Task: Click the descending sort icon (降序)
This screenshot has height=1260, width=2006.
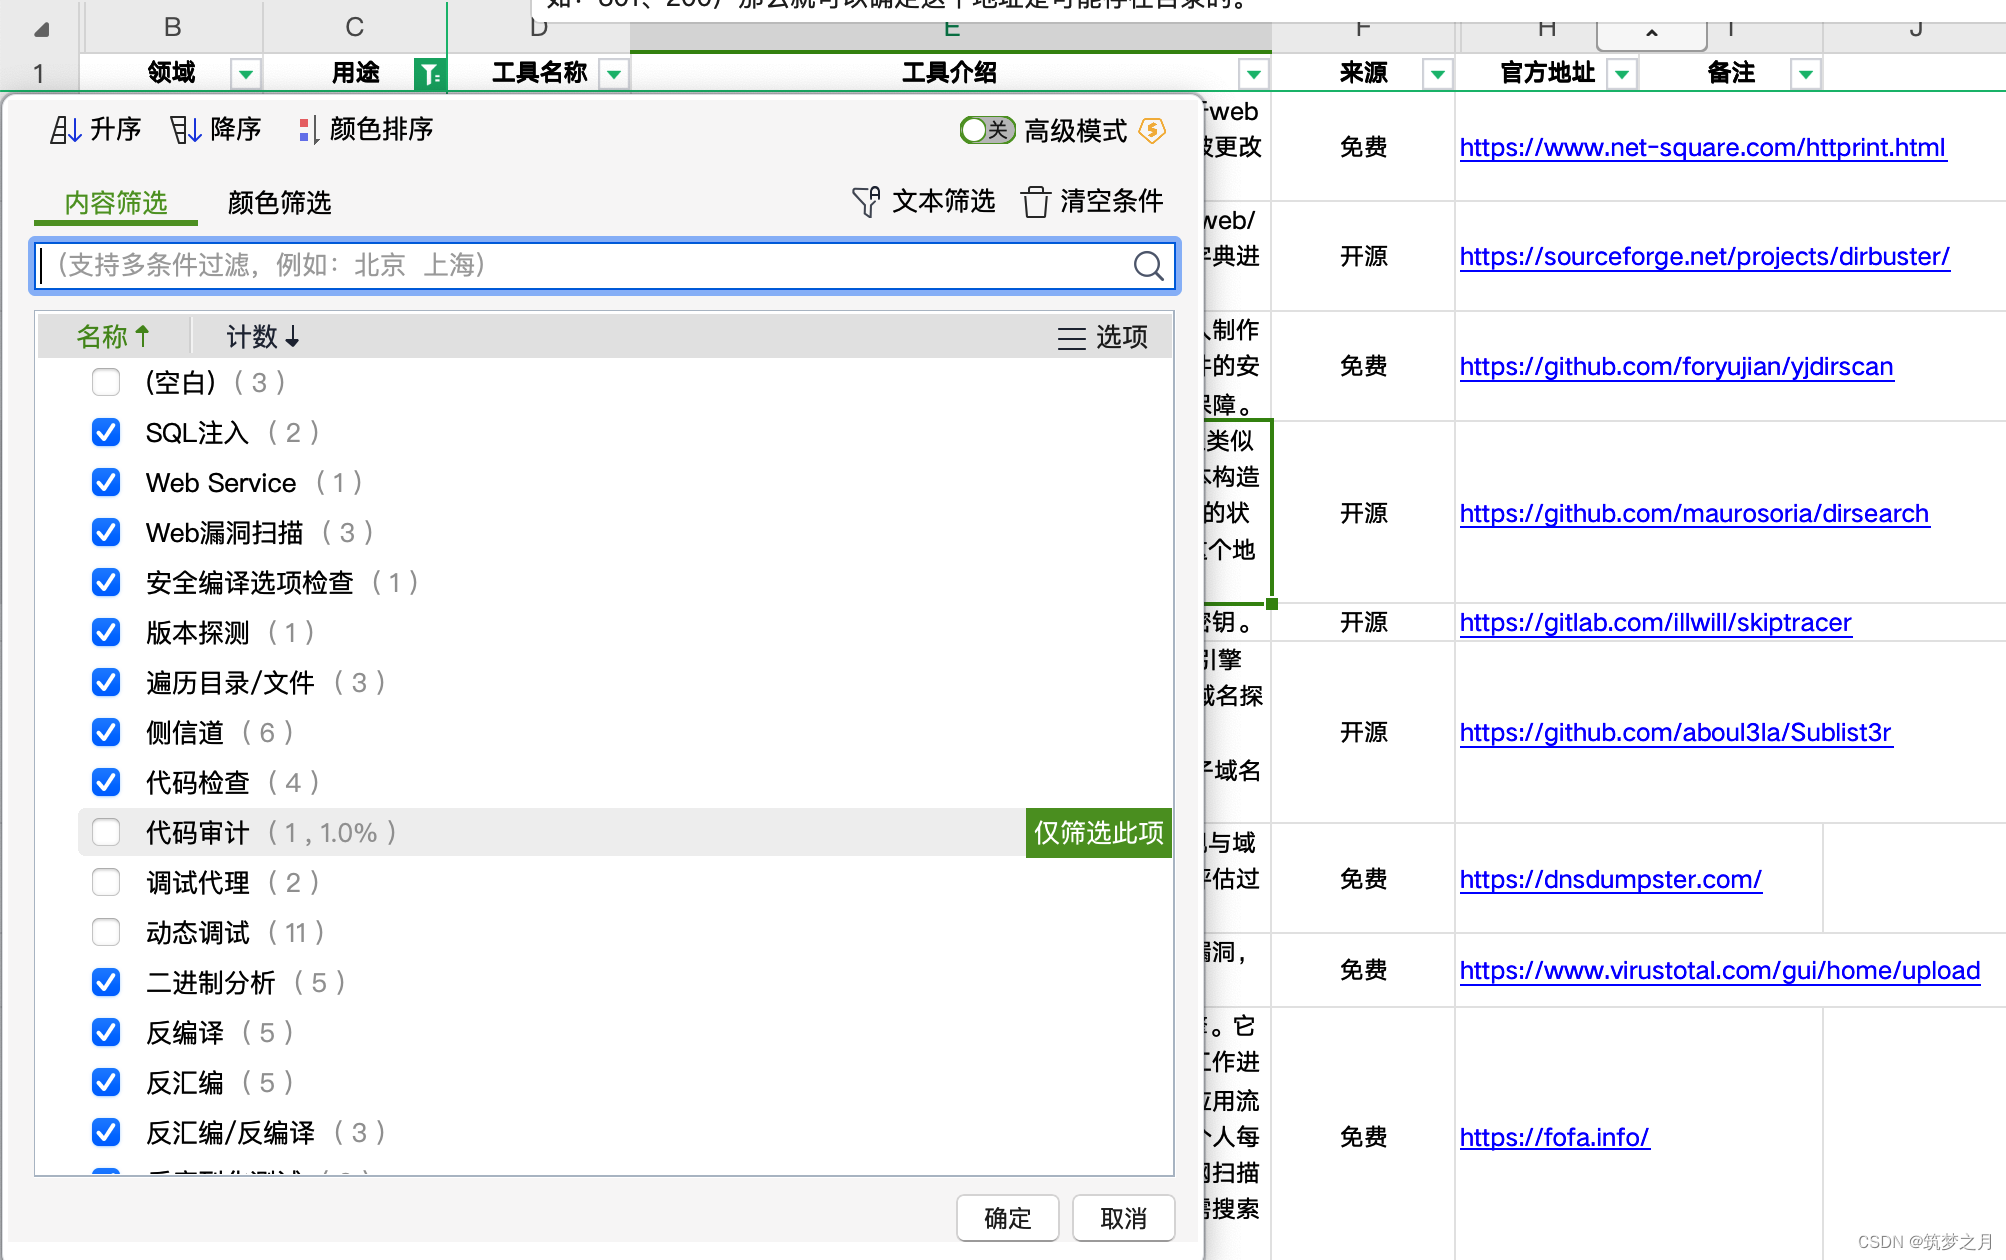Action: pos(186,130)
